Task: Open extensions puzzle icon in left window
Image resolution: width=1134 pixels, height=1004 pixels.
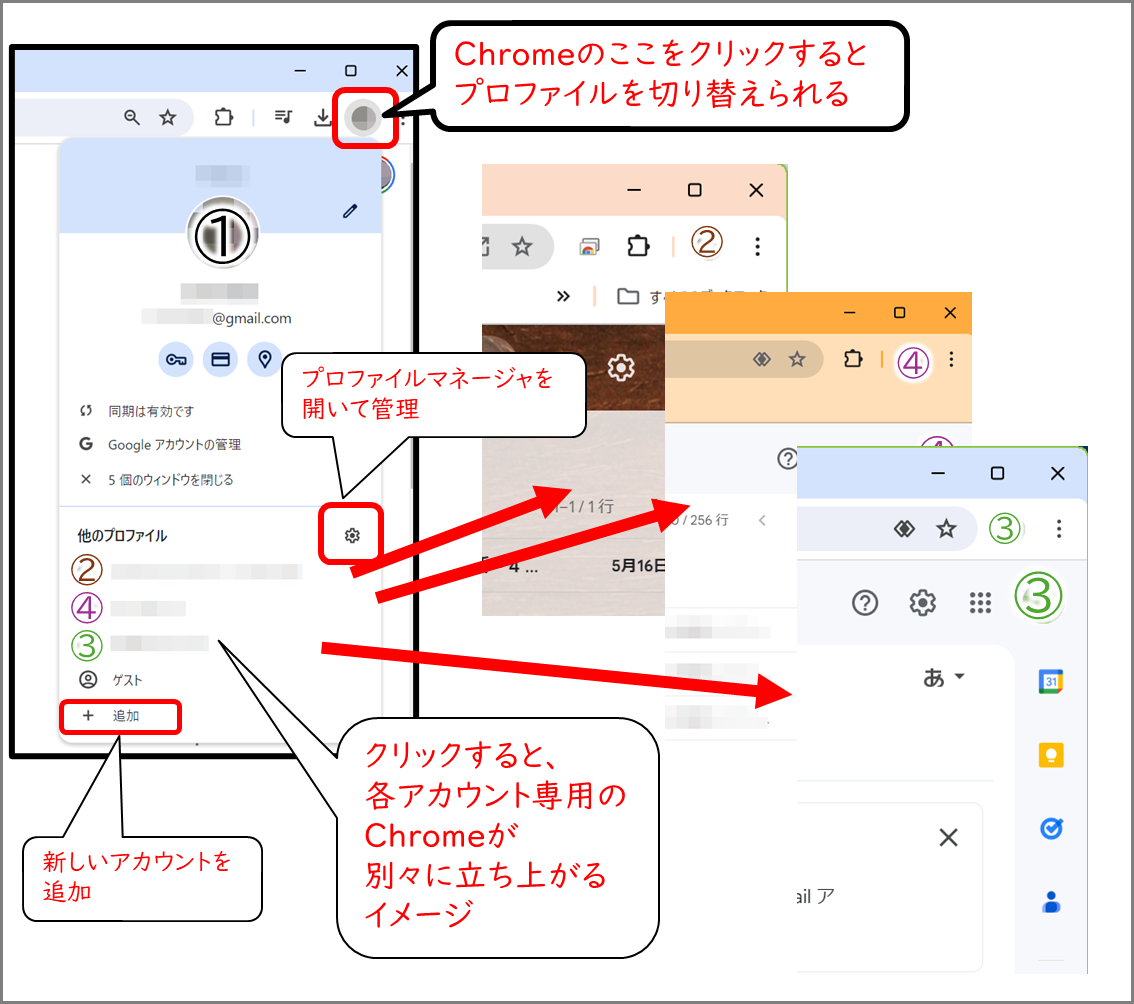Action: tap(223, 117)
